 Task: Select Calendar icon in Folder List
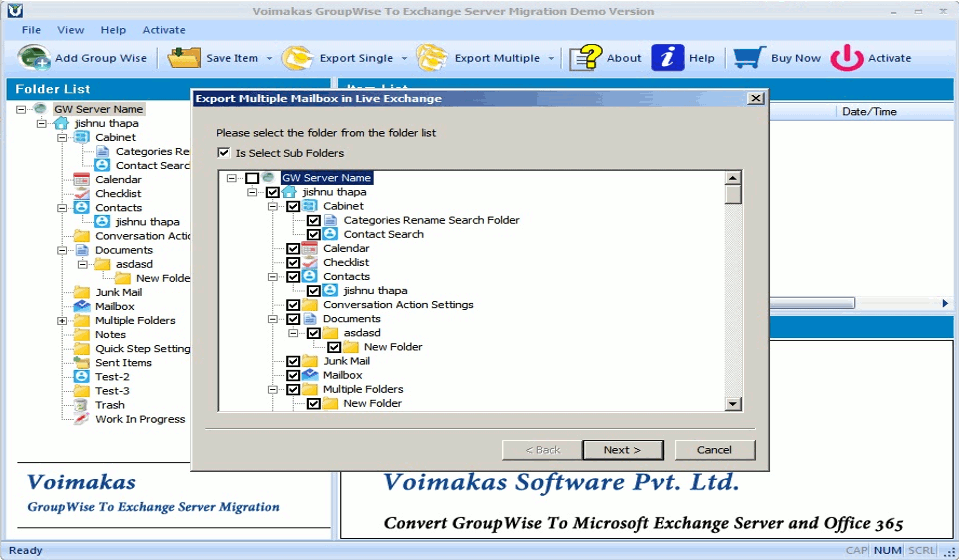(81, 179)
